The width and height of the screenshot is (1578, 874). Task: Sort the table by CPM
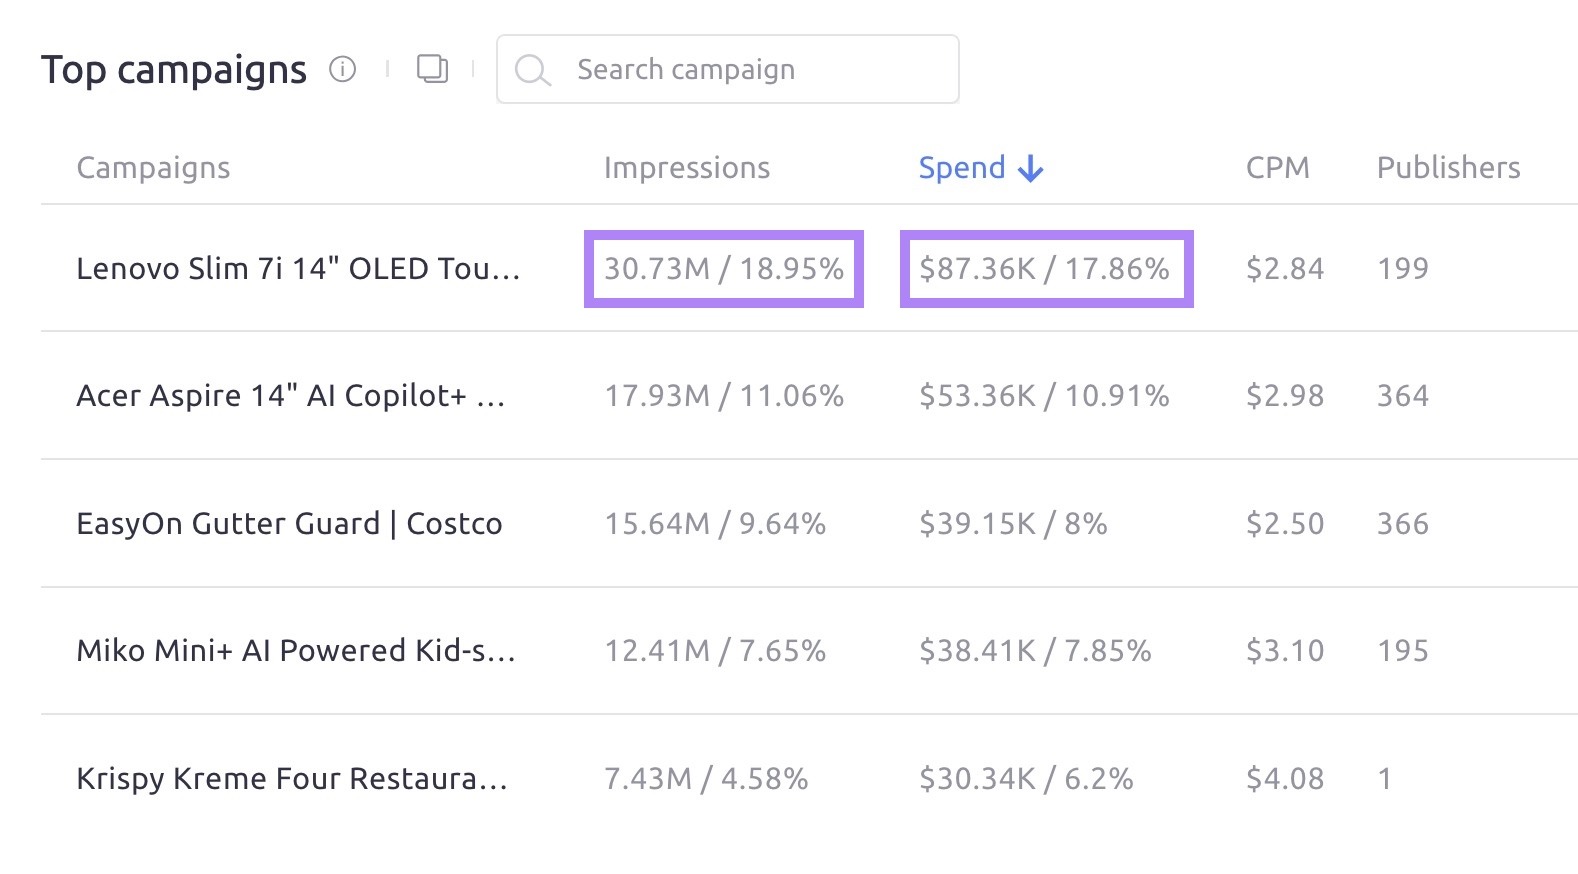coord(1277,167)
